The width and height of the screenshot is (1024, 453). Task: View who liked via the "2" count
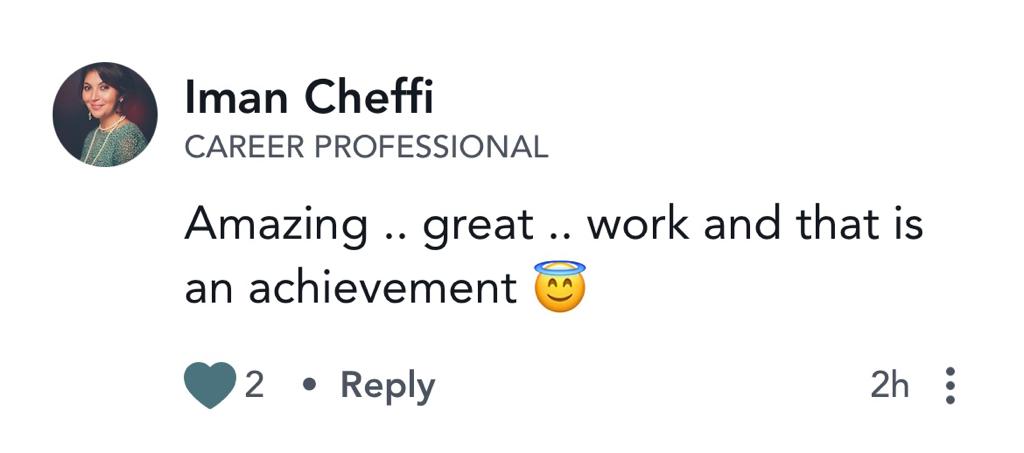(x=254, y=386)
